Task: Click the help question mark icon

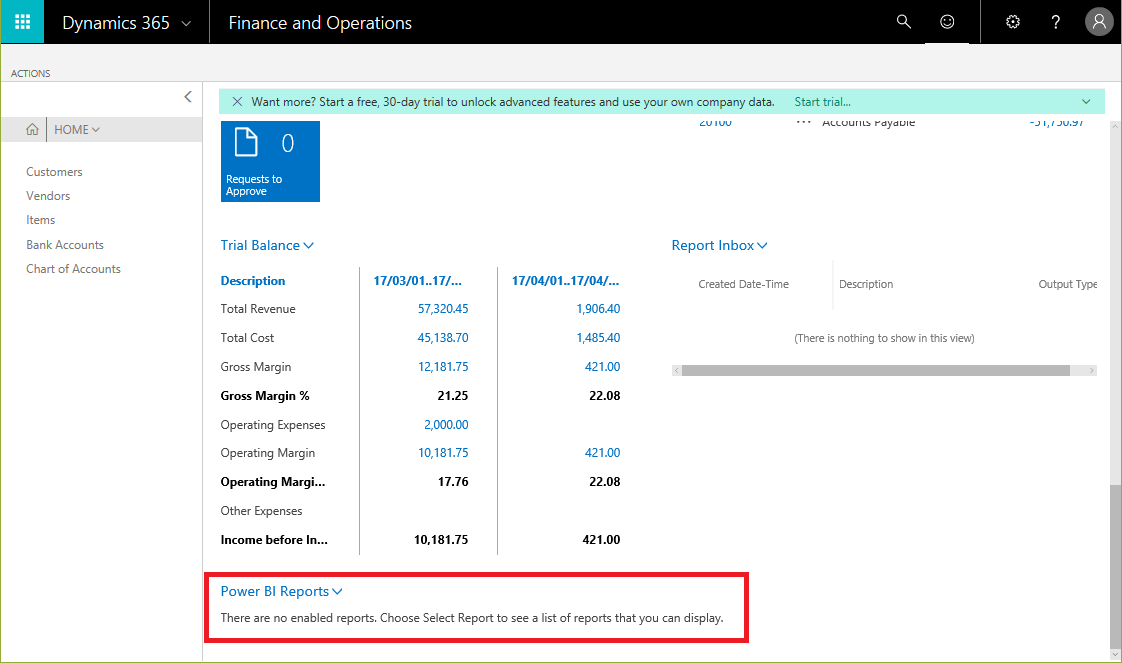Action: point(1055,22)
